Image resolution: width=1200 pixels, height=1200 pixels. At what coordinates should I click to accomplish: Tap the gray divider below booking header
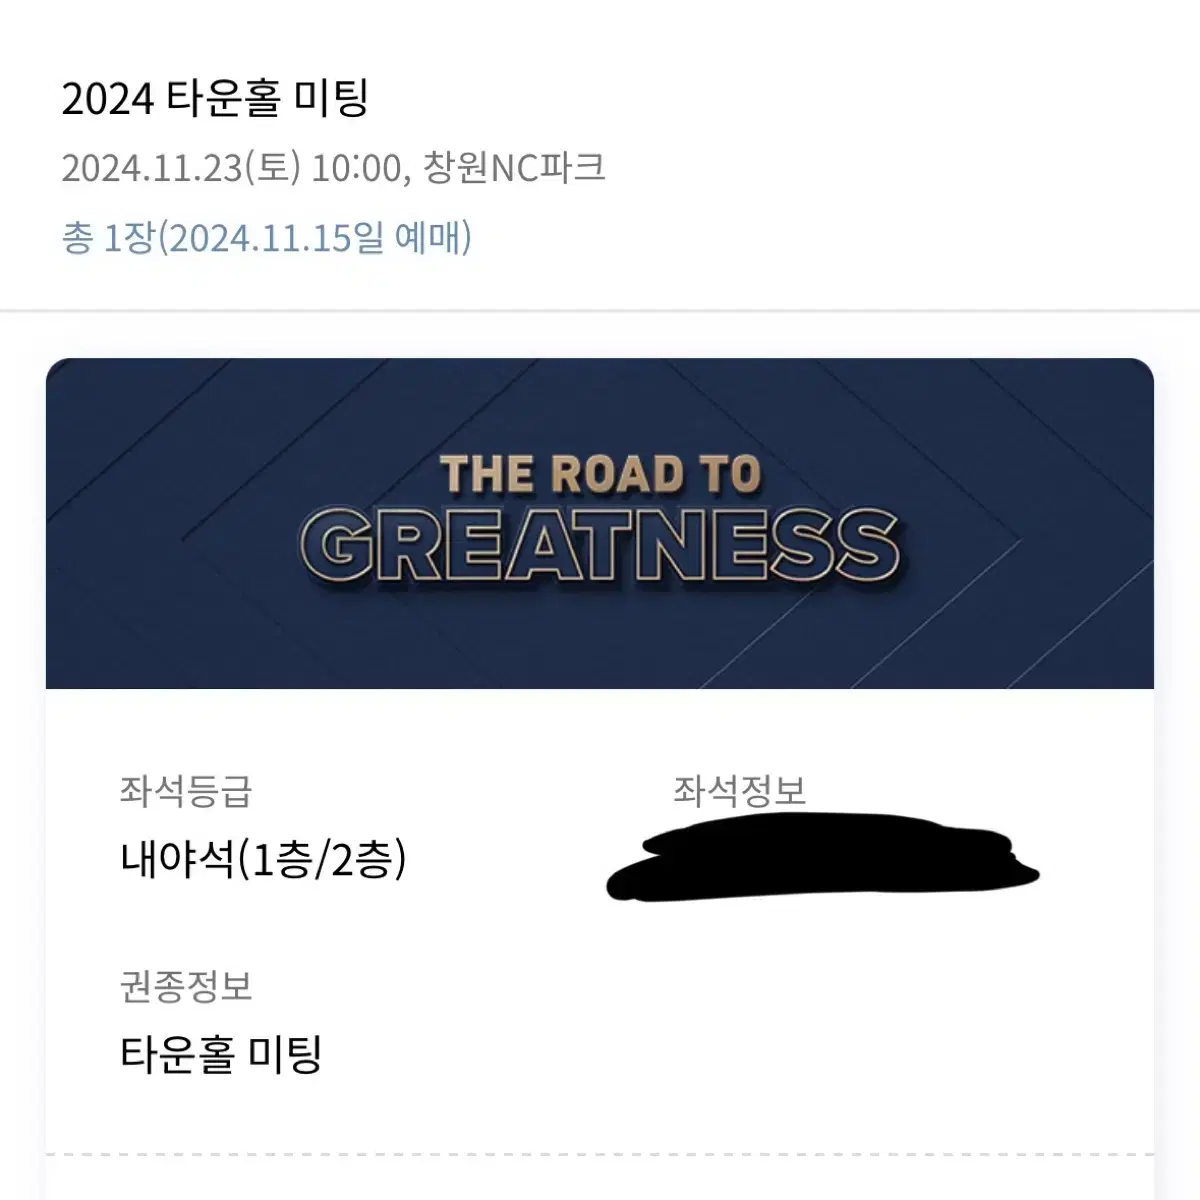pyautogui.click(x=600, y=311)
